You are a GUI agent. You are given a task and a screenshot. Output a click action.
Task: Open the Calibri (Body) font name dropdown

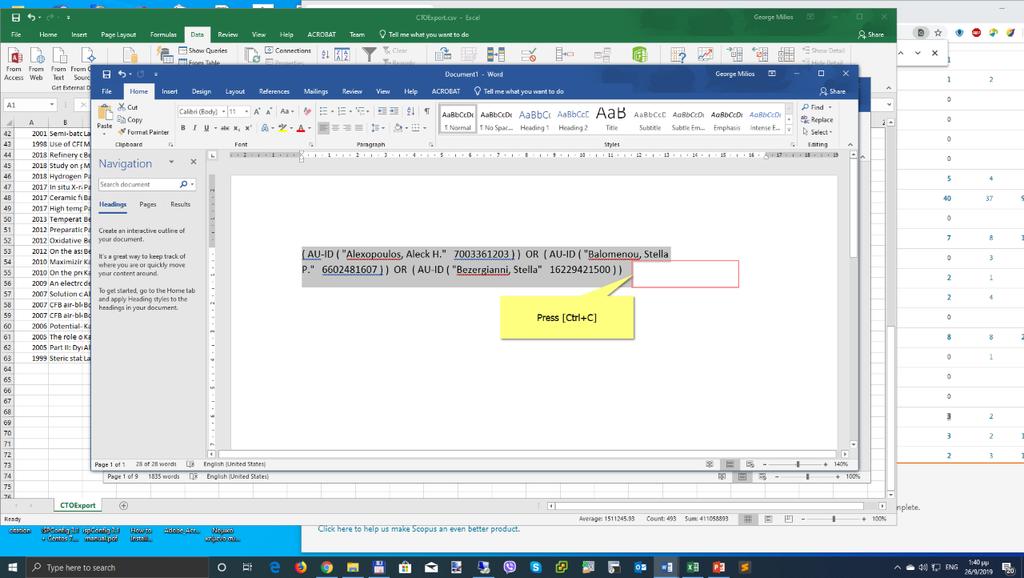(221, 112)
